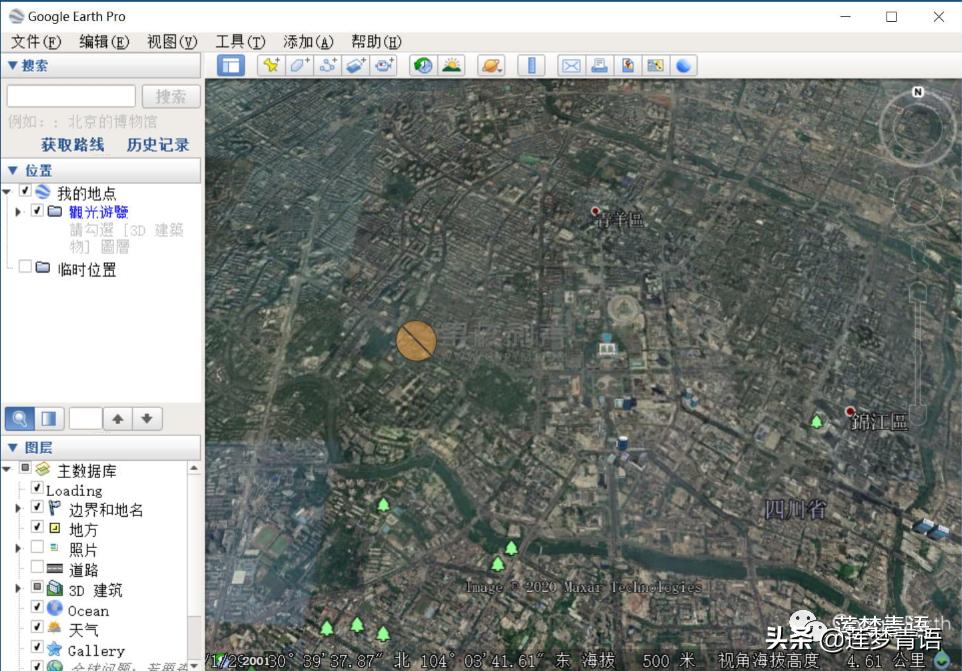
Task: Select the Ruler measurement tool
Action: 532,65
